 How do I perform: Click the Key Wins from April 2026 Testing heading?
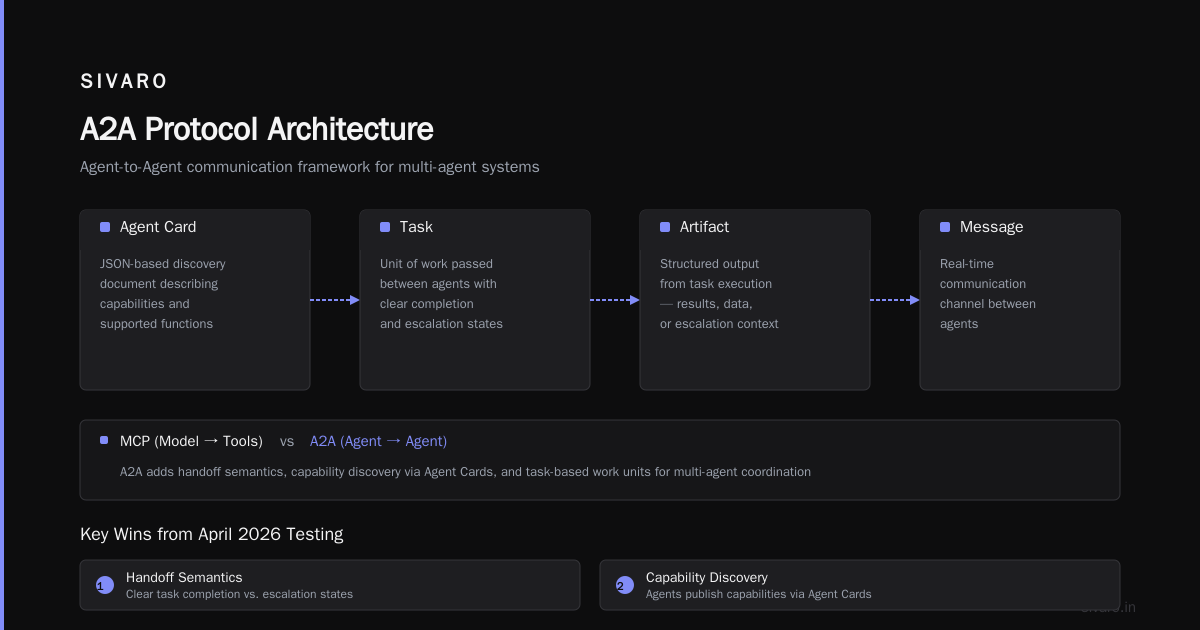211,534
